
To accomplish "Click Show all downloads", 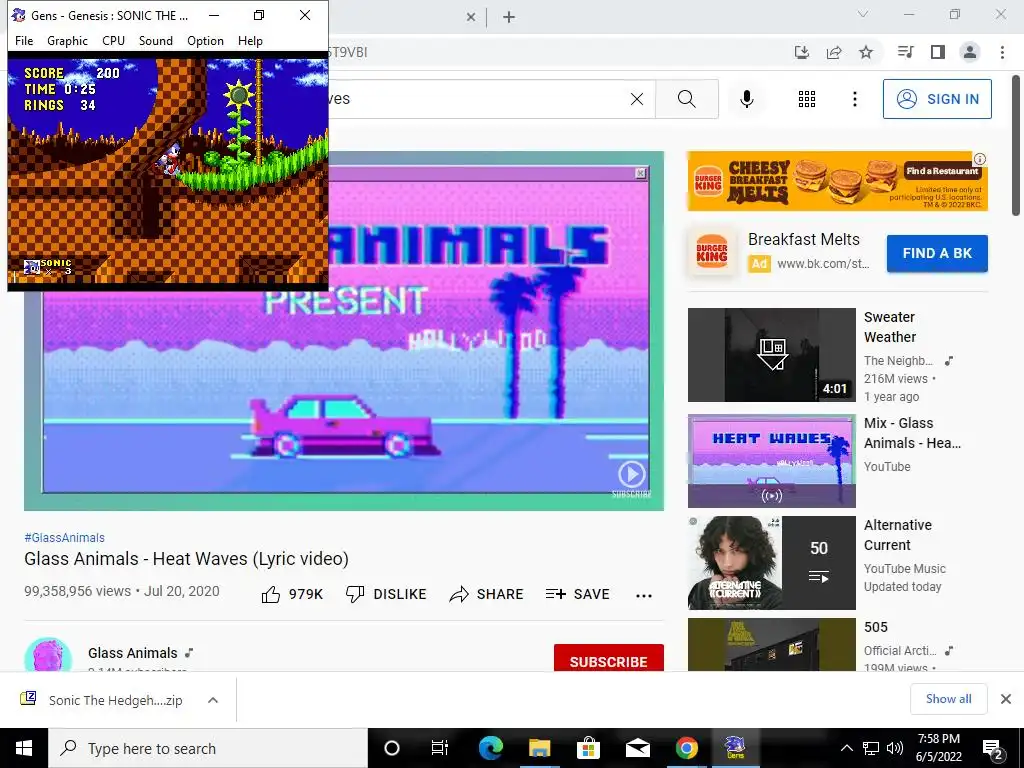I will (x=948, y=699).
